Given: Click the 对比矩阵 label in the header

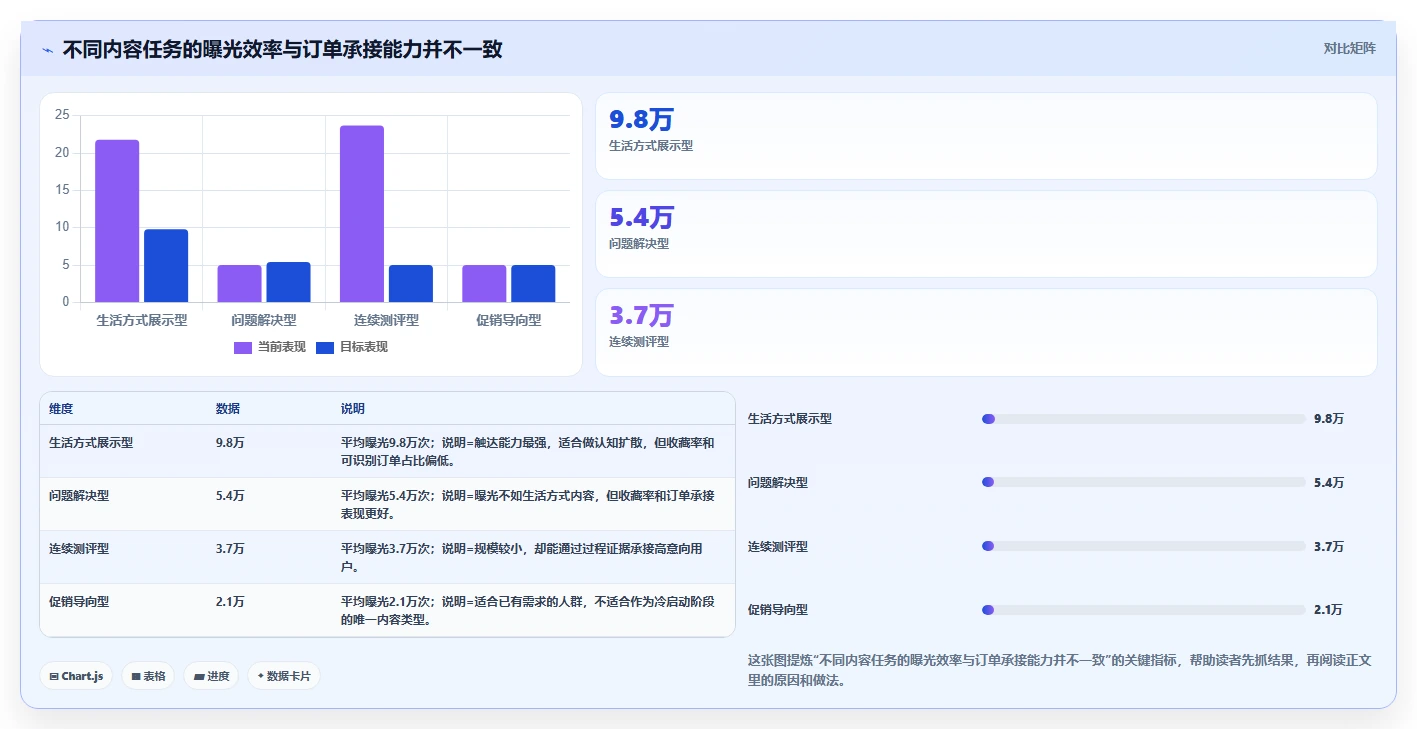Looking at the screenshot, I should pyautogui.click(x=1349, y=48).
